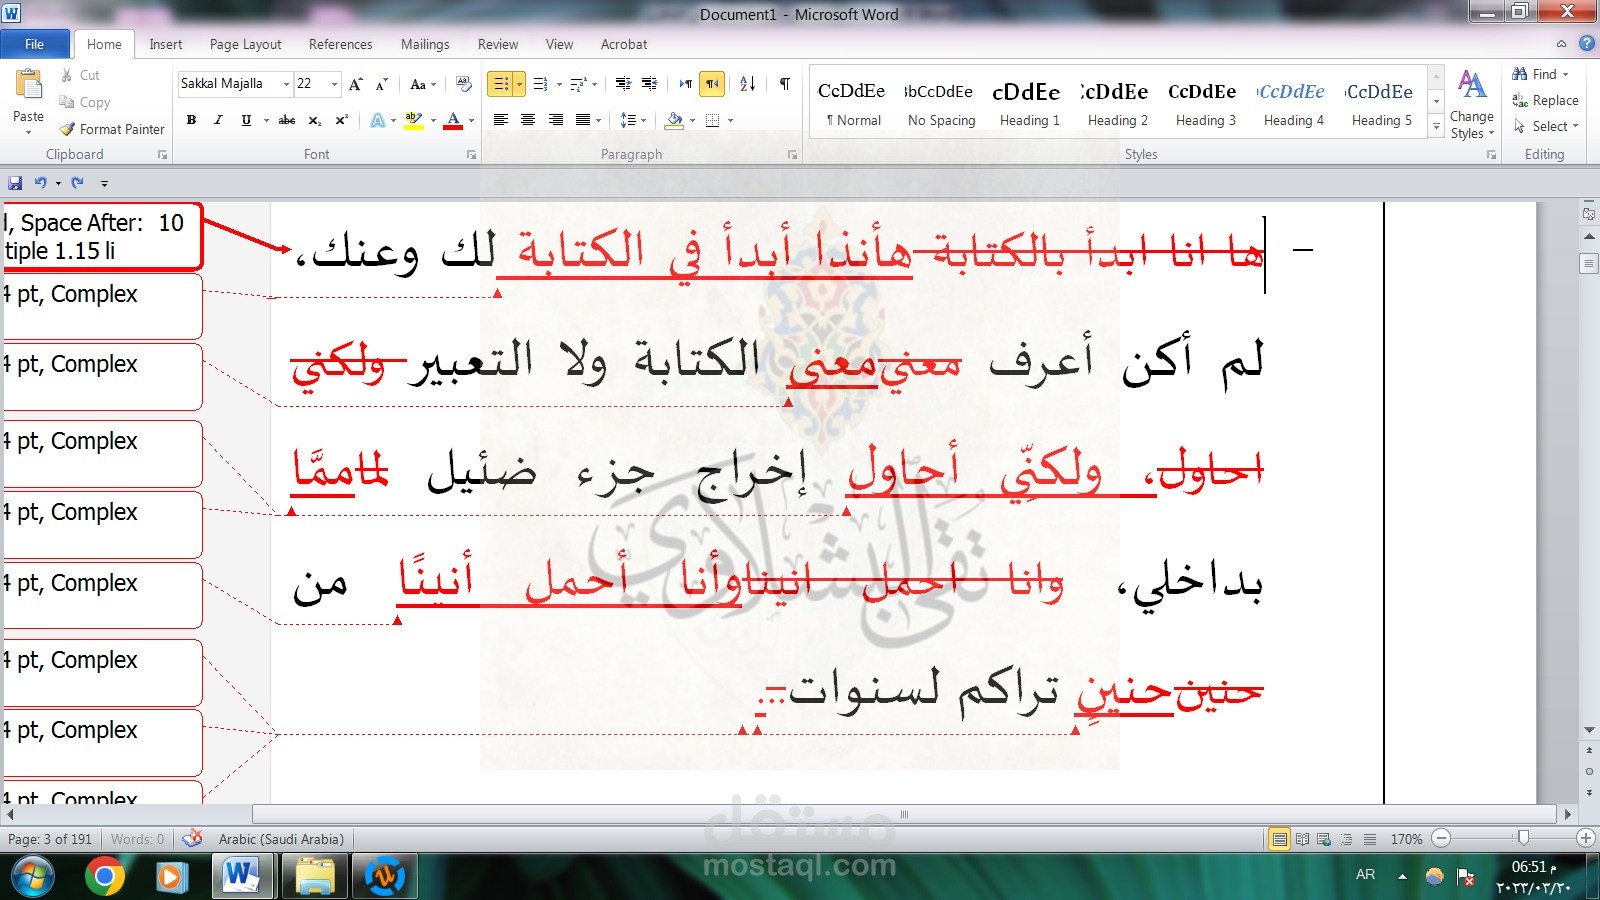Screen dimensions: 1600x900
Task: Click the Select button in Editing group
Action: [1545, 126]
